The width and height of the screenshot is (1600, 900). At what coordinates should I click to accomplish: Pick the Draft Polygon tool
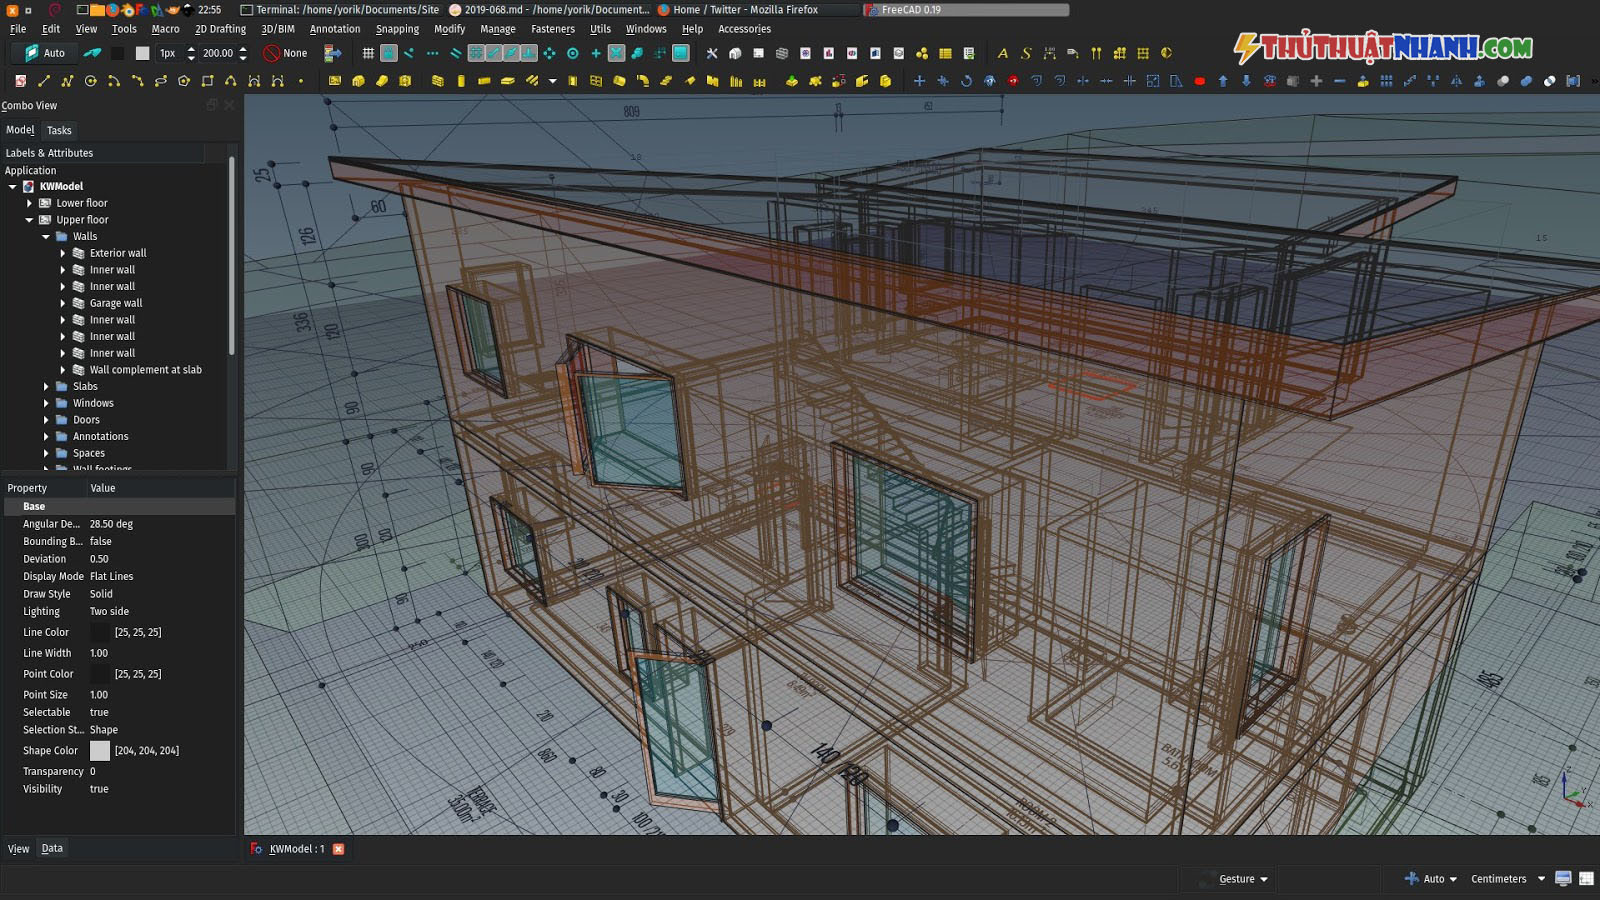point(184,81)
